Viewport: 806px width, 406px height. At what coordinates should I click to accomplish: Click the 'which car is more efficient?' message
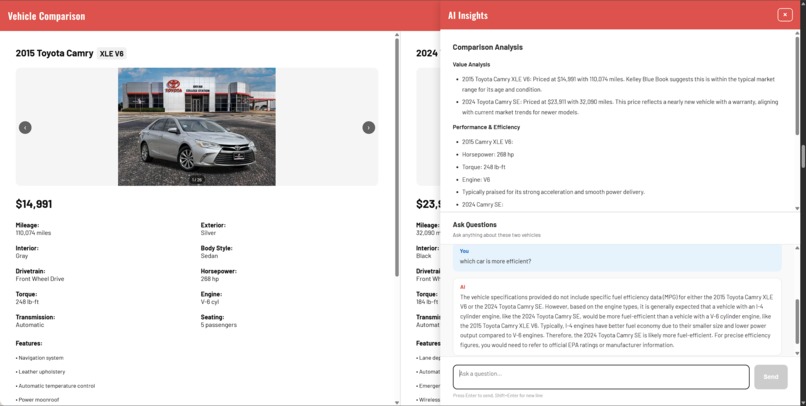[495, 261]
